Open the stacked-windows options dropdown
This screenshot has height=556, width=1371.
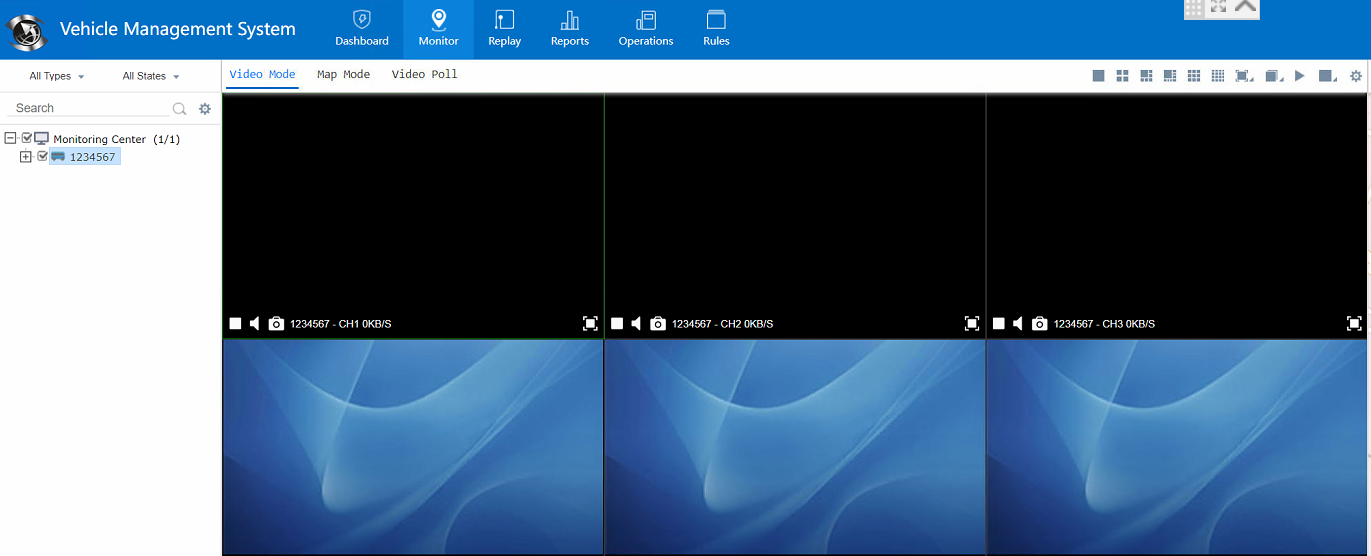tap(1274, 76)
